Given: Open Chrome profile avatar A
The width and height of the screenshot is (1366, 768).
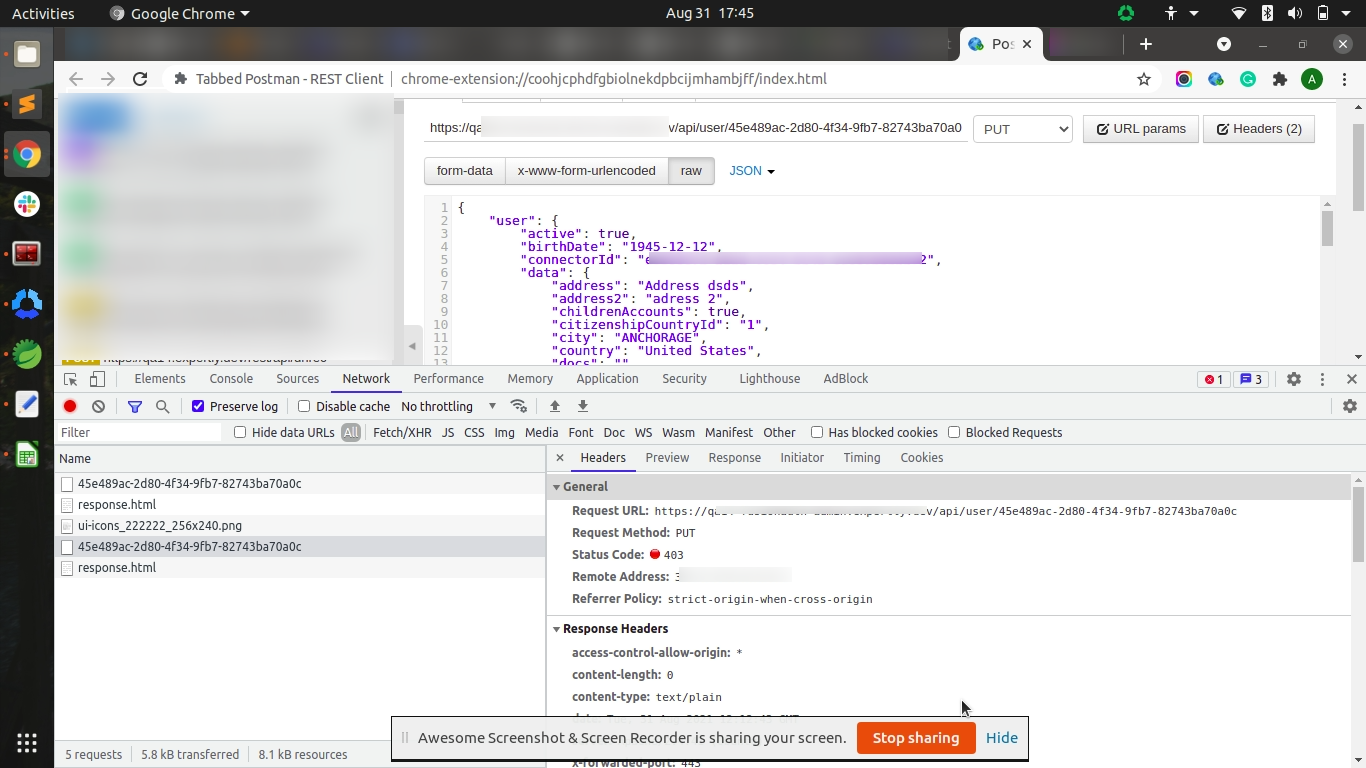Looking at the screenshot, I should pyautogui.click(x=1312, y=79).
